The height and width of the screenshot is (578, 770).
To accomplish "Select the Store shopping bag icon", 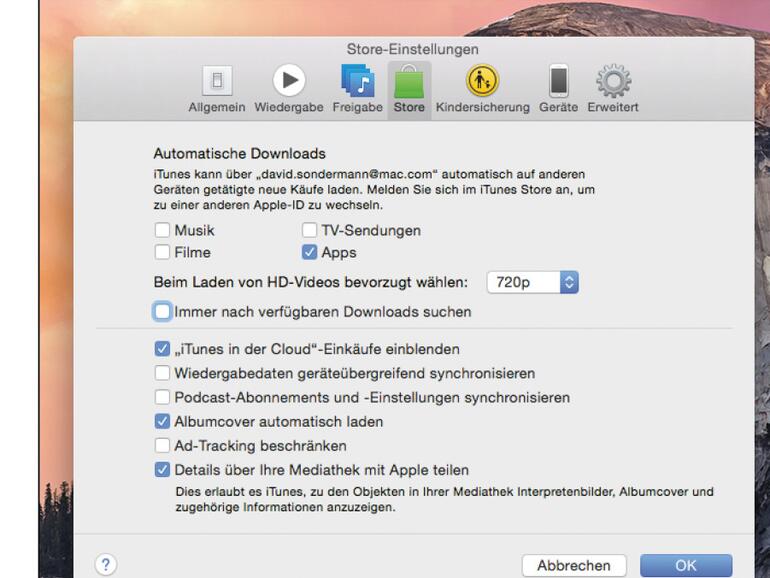I will [x=409, y=82].
